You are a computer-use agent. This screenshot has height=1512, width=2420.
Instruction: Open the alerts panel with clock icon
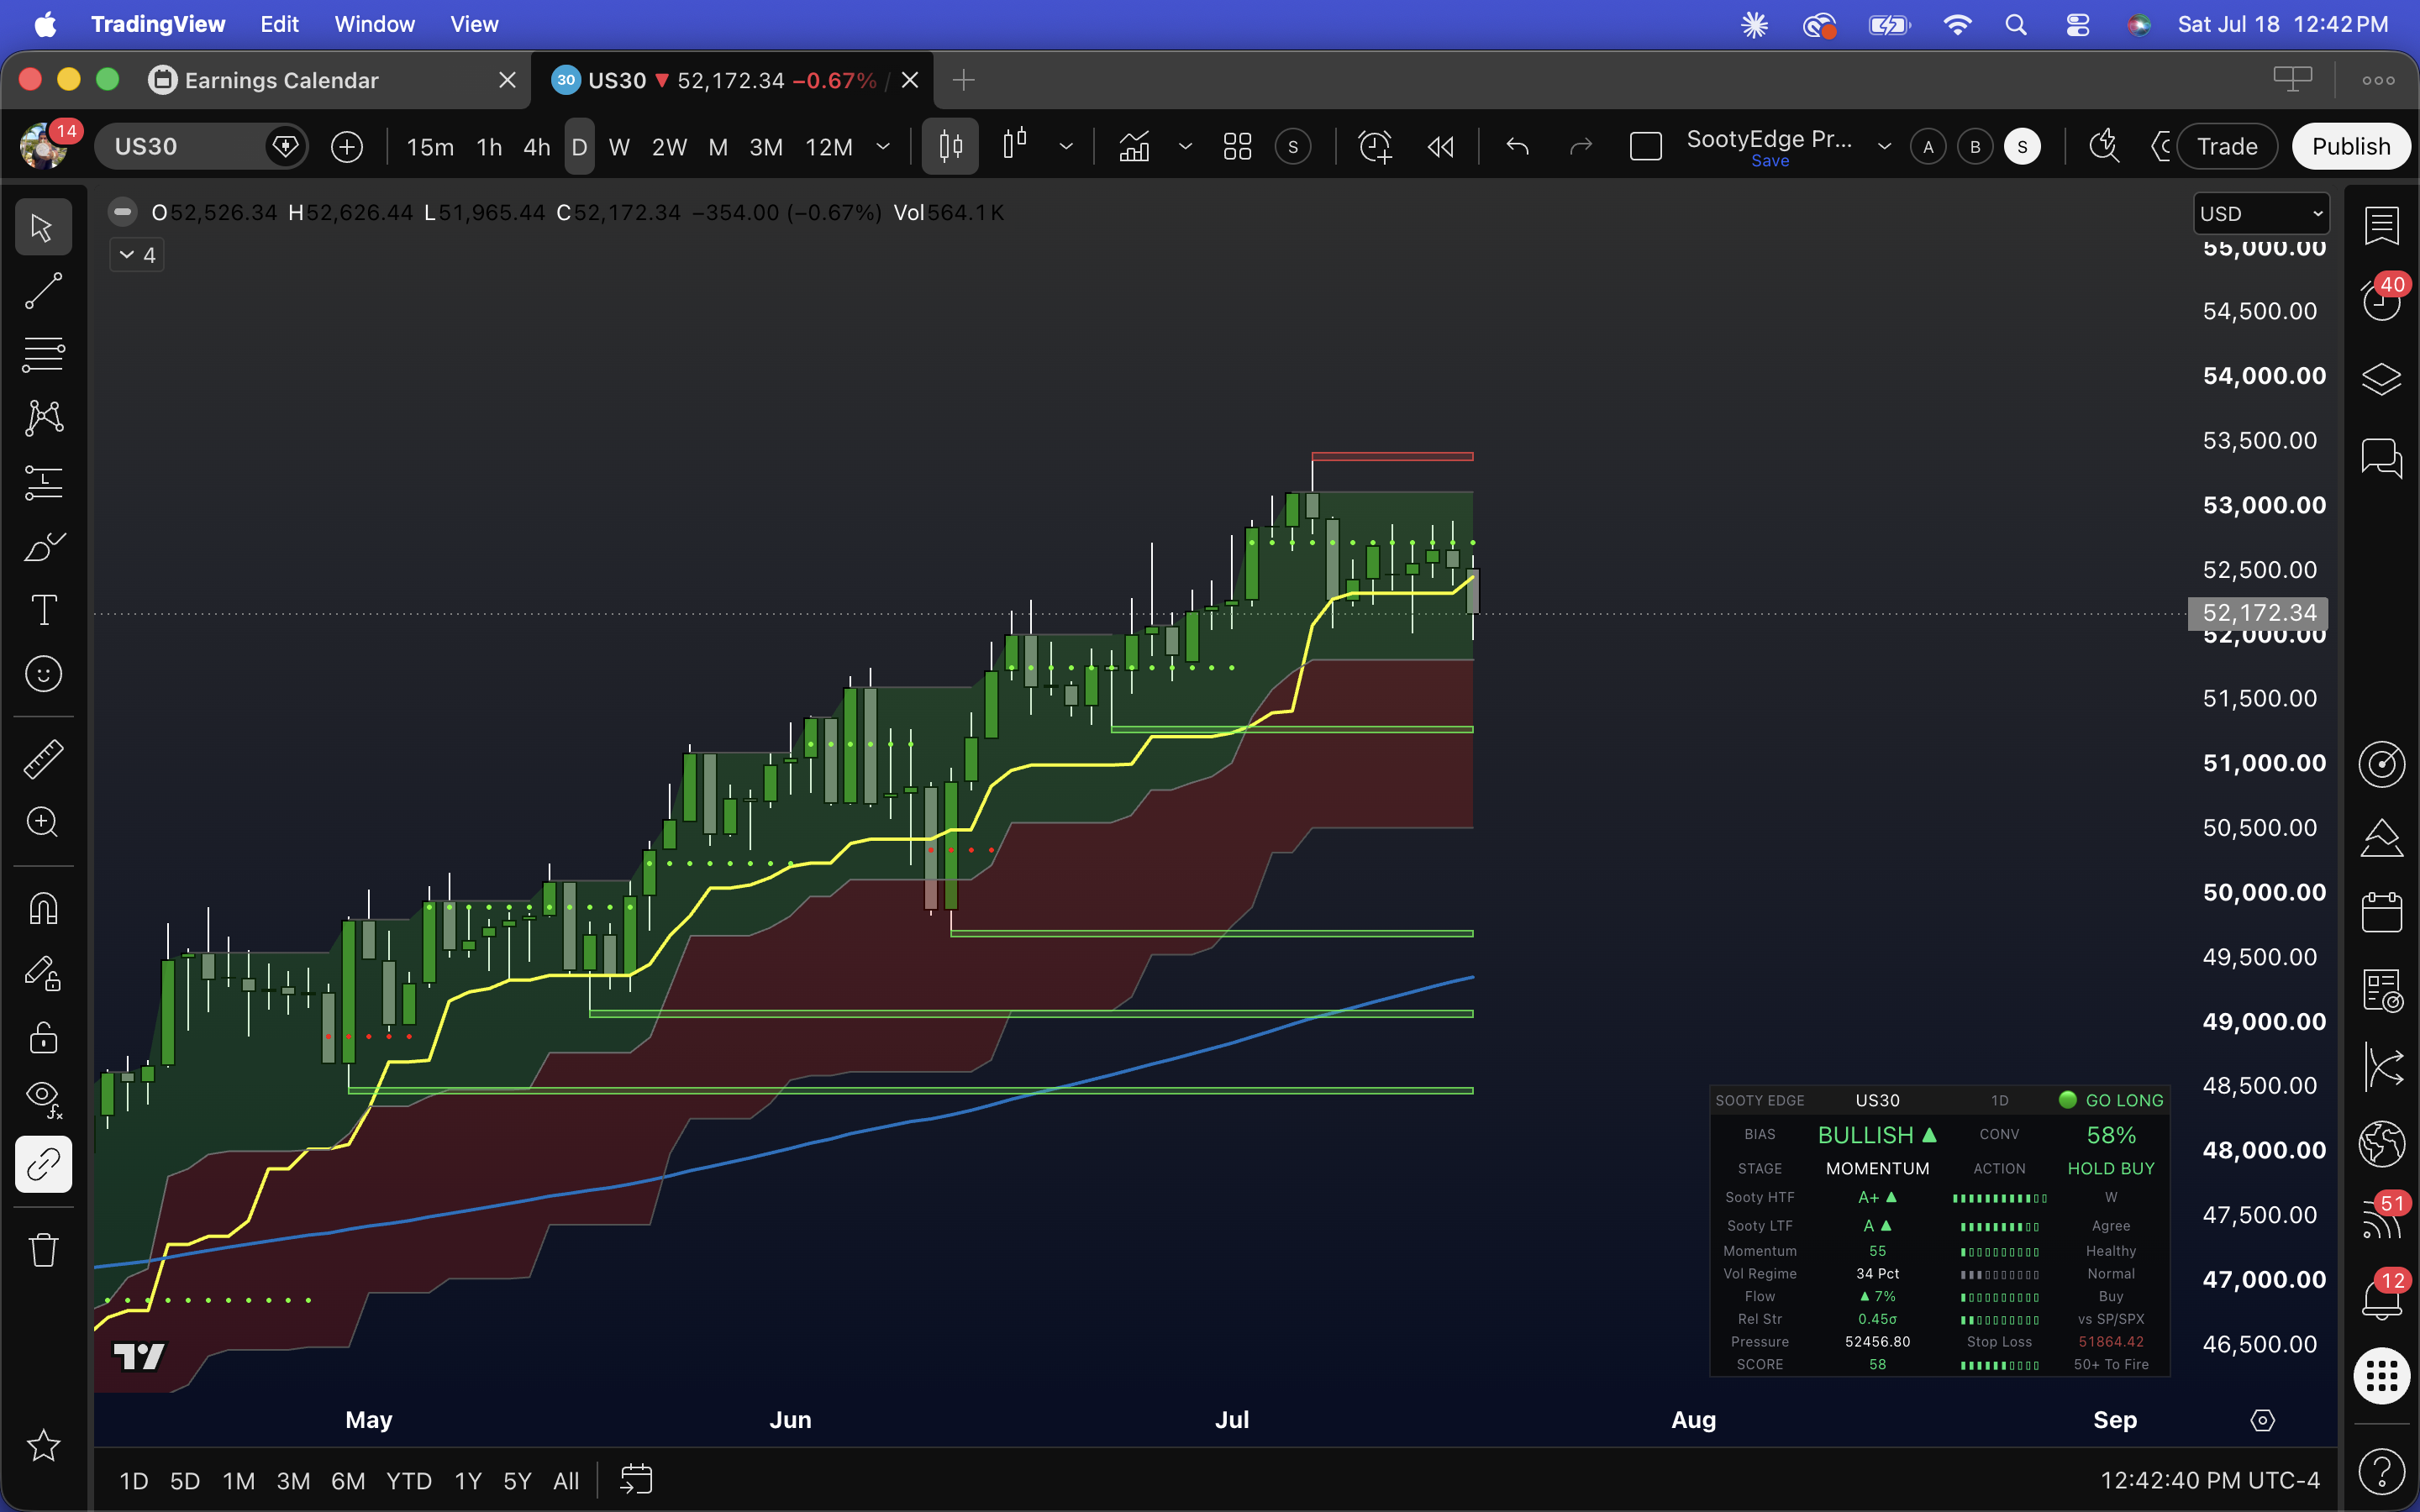click(2381, 298)
